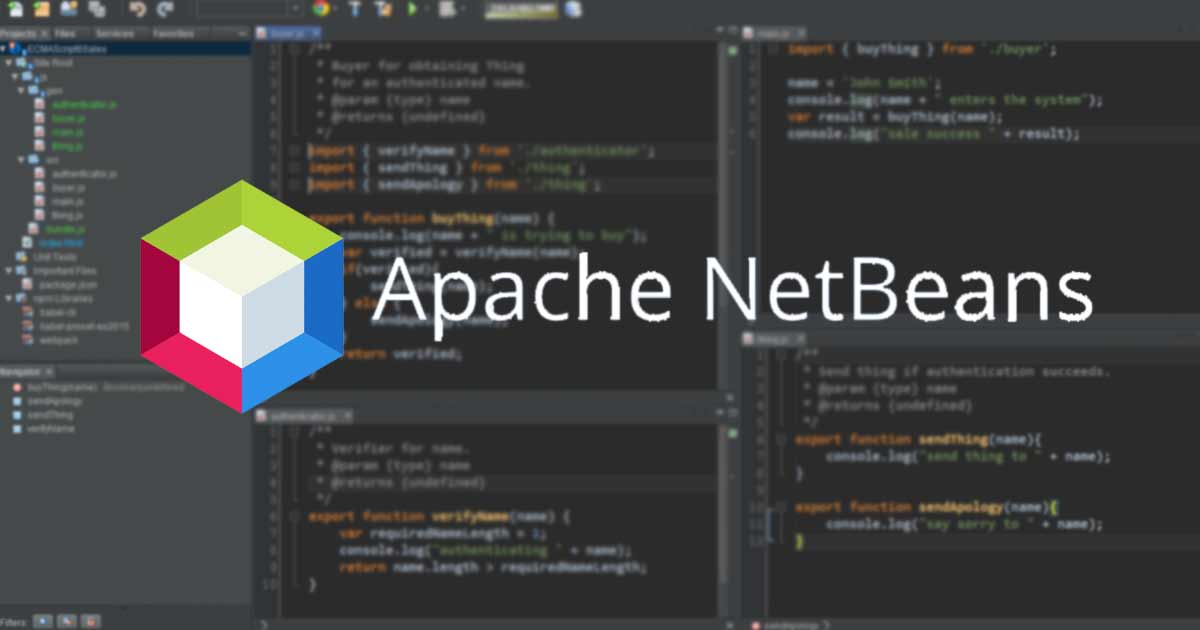The image size is (1200, 630).
Task: Click the Build Project hammer icon
Action: point(355,9)
